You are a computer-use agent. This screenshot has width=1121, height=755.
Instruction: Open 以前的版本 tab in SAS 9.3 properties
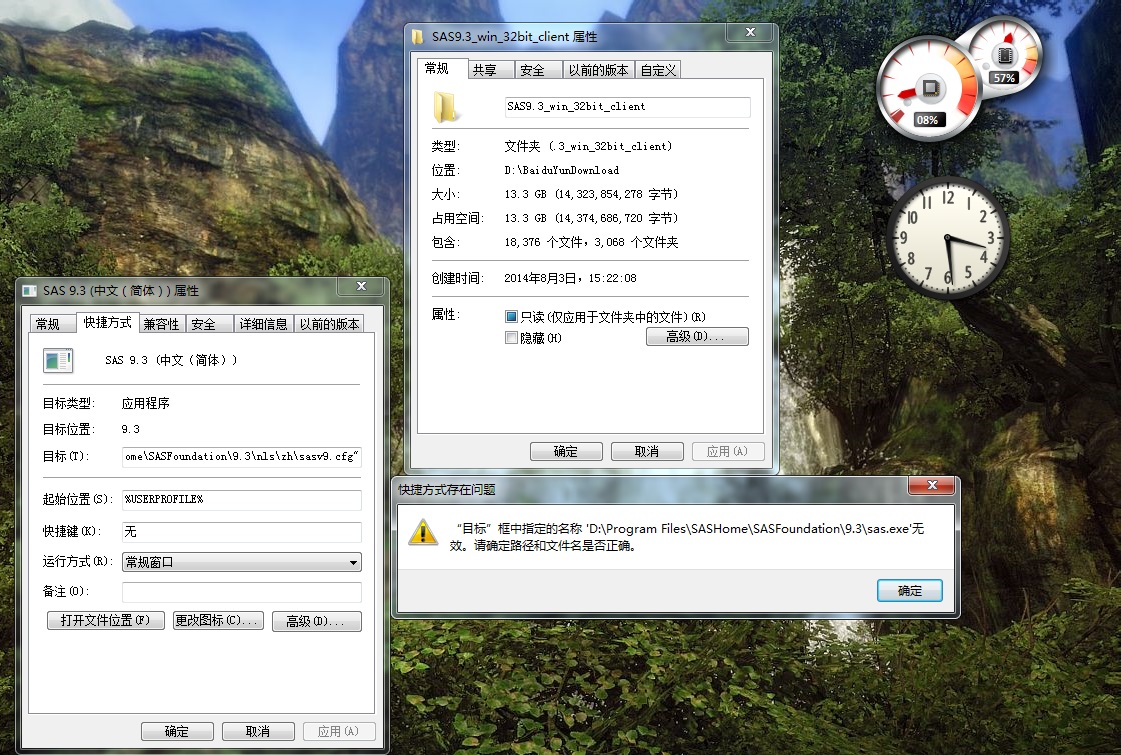(330, 324)
